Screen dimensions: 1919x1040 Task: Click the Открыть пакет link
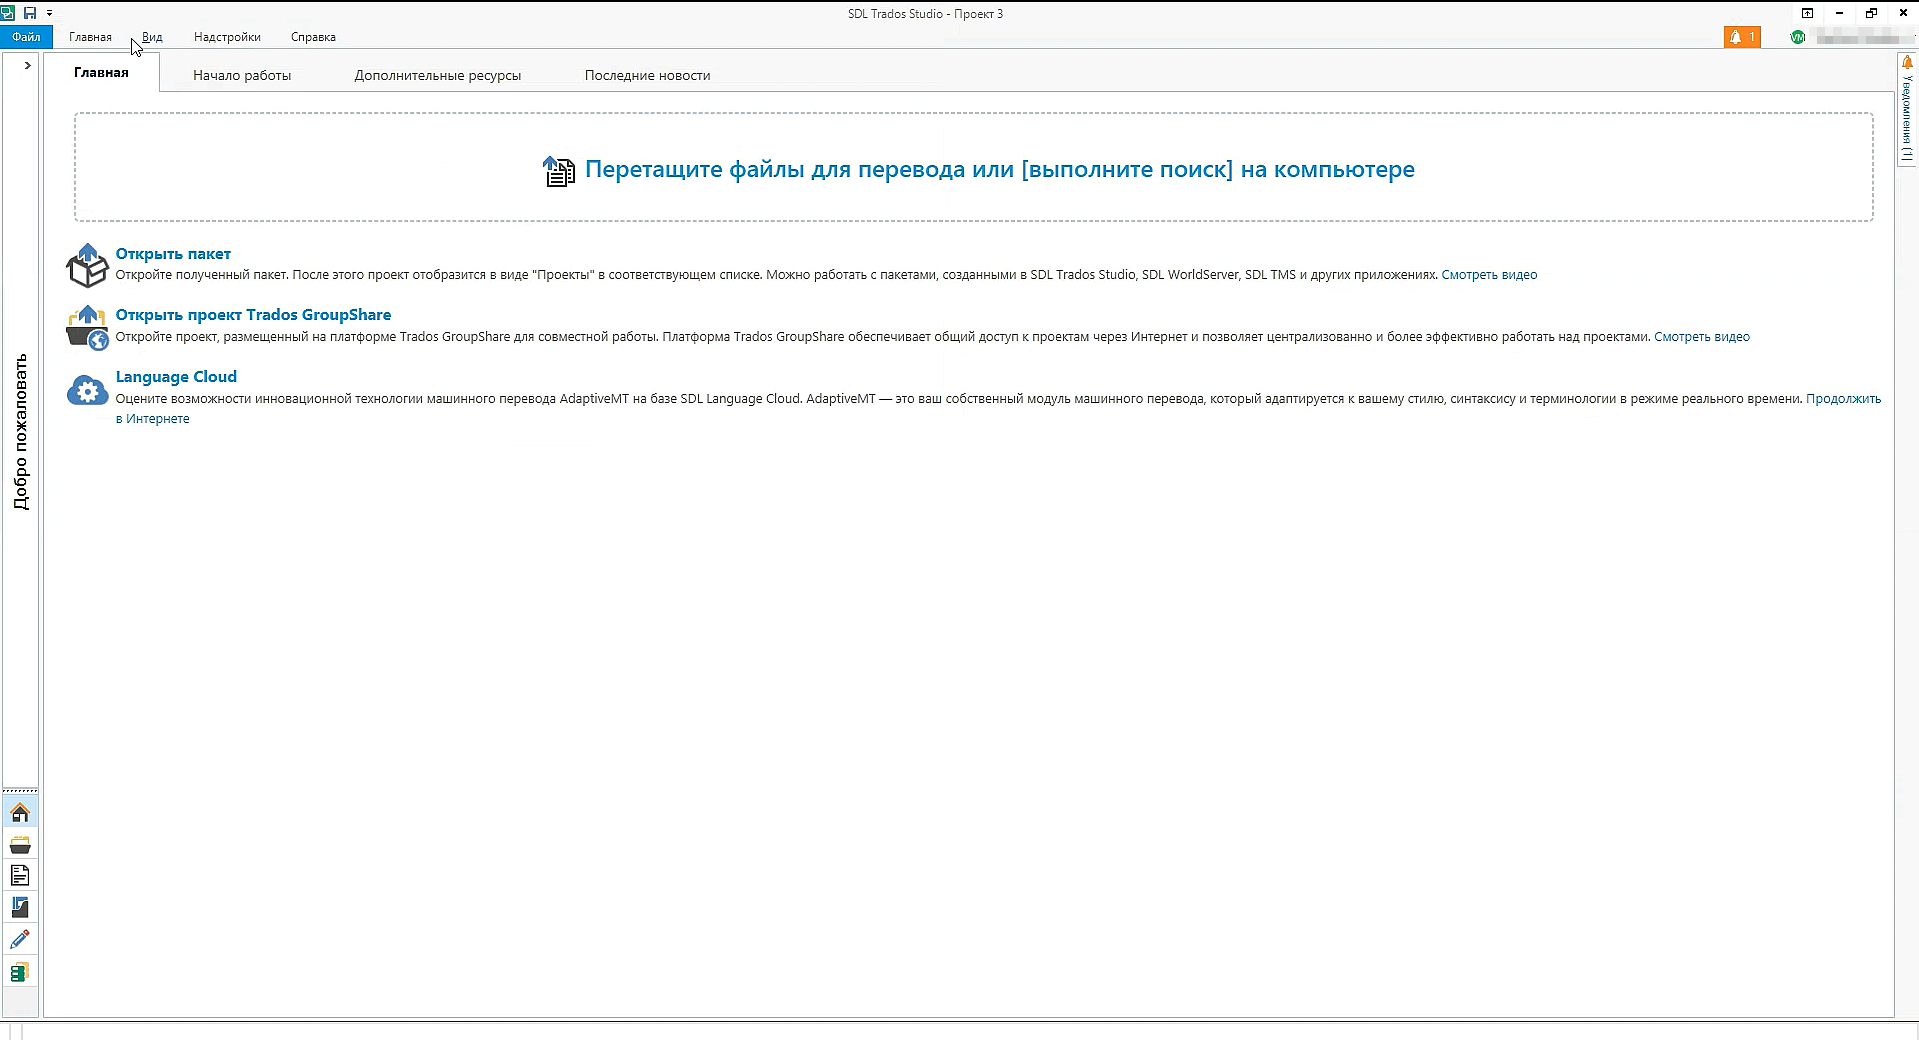(x=173, y=254)
